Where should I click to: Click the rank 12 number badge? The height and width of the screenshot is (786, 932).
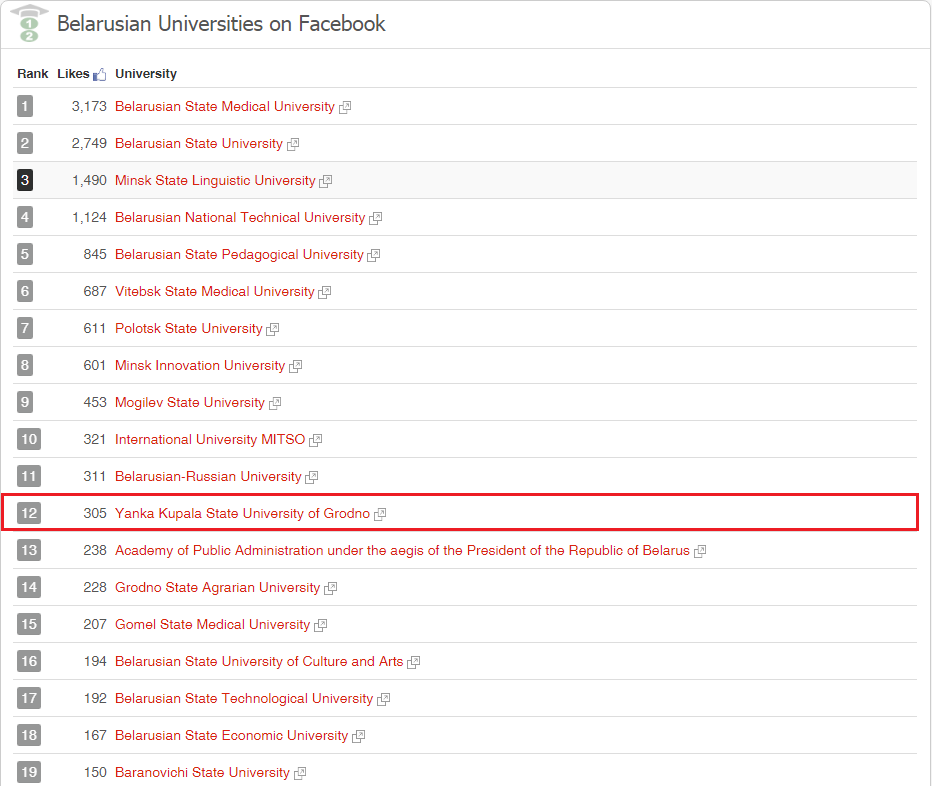tap(29, 513)
